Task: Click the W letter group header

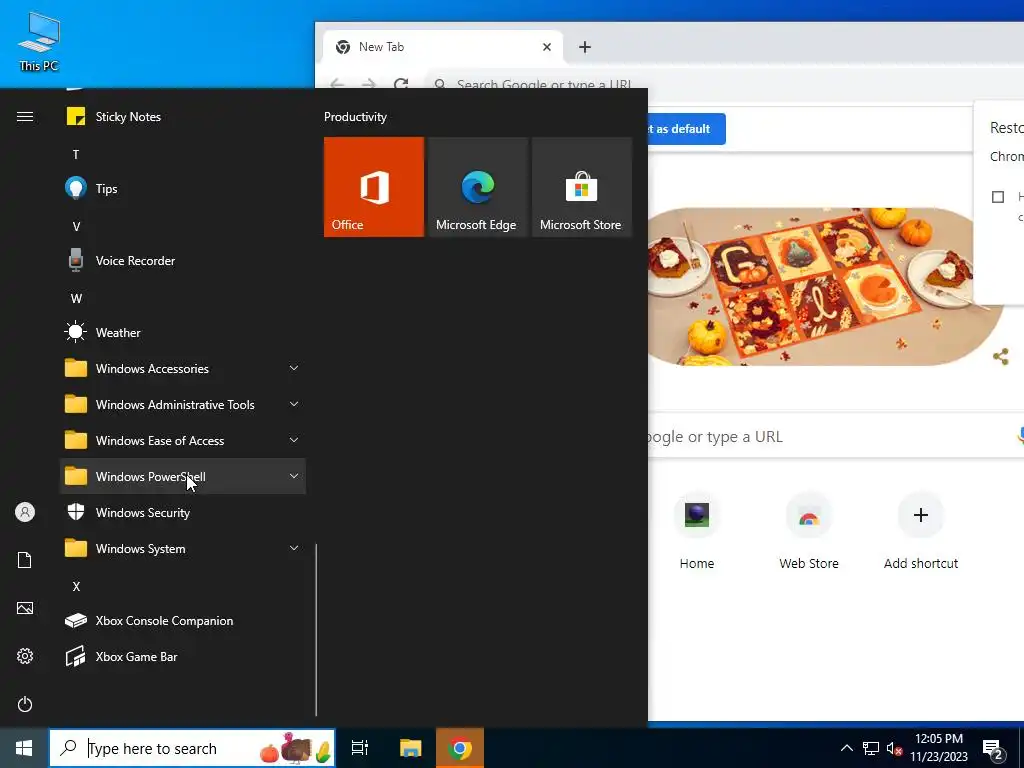Action: 76,298
